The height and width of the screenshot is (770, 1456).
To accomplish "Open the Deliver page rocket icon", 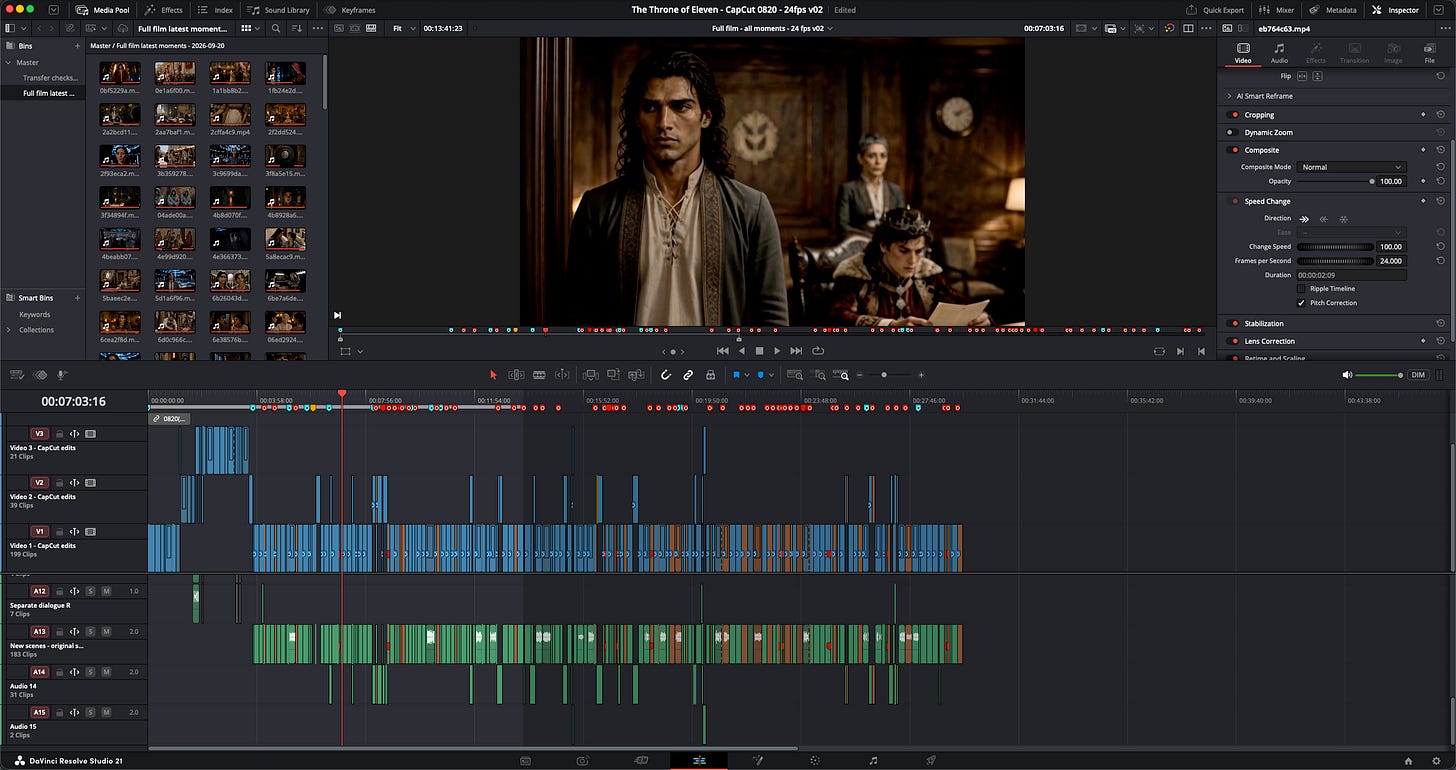I will click(x=931, y=761).
